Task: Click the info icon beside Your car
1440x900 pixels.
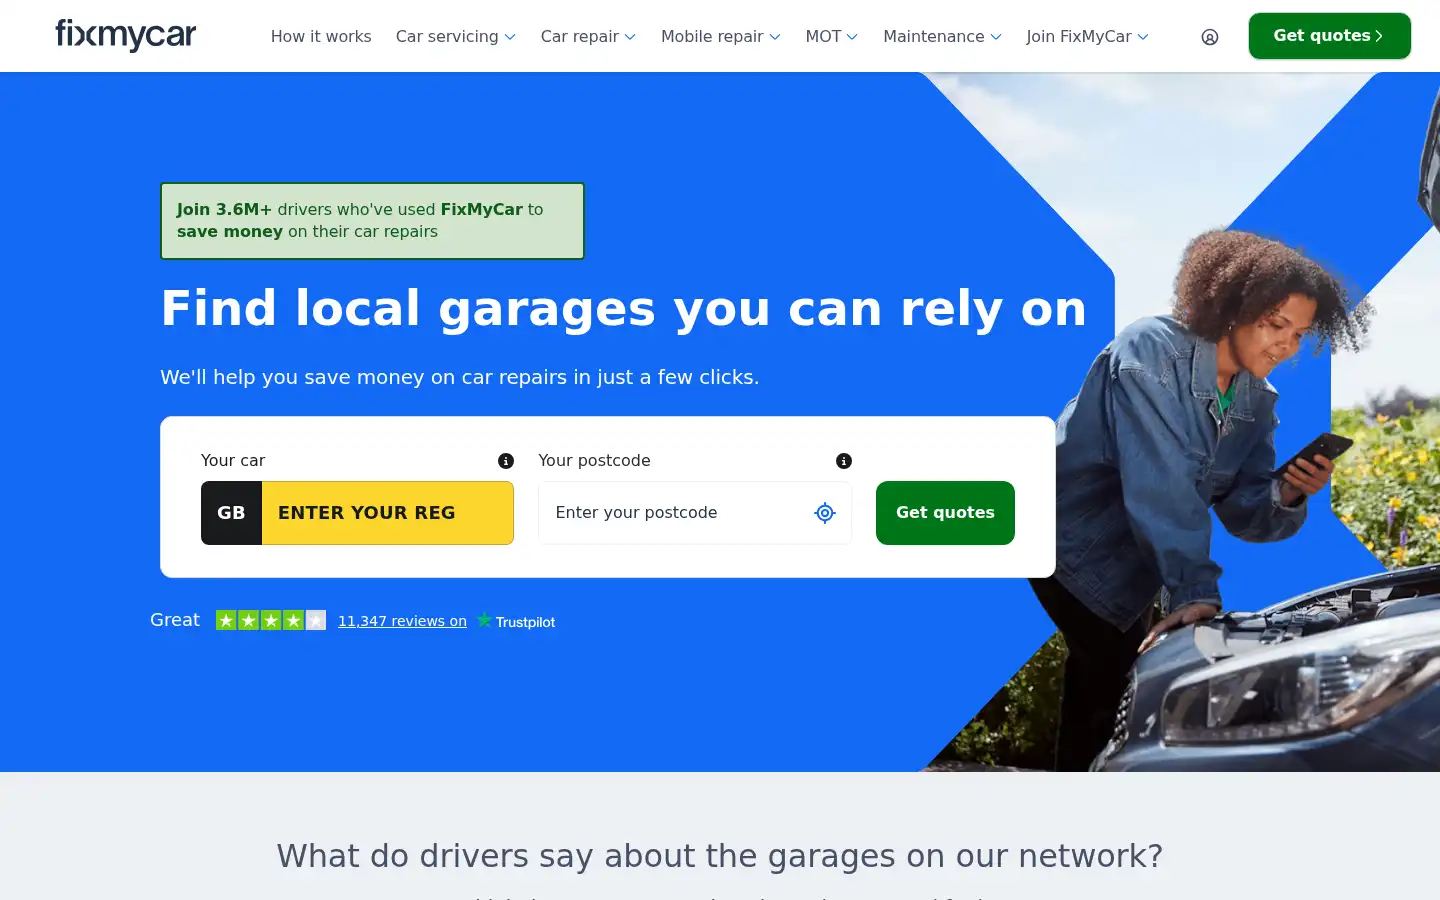Action: [506, 461]
